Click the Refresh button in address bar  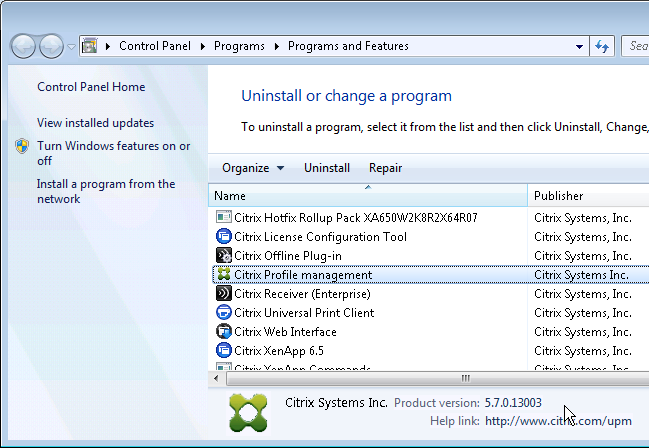[602, 46]
